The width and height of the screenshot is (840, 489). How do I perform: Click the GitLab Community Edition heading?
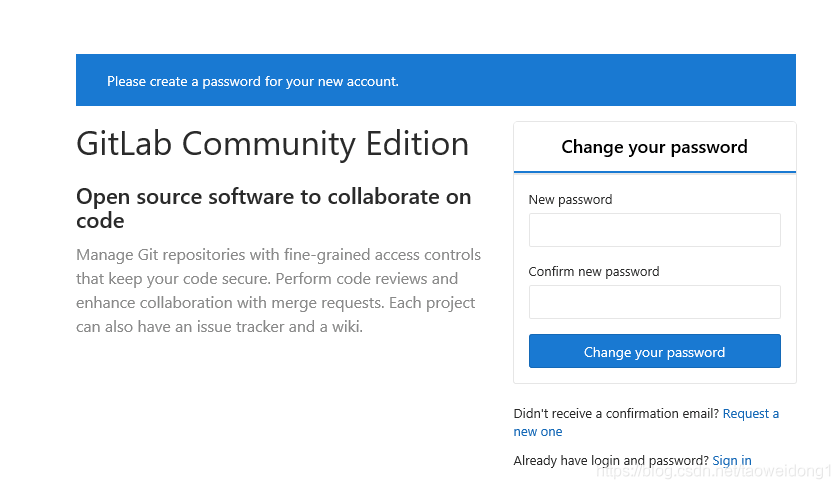coord(272,144)
